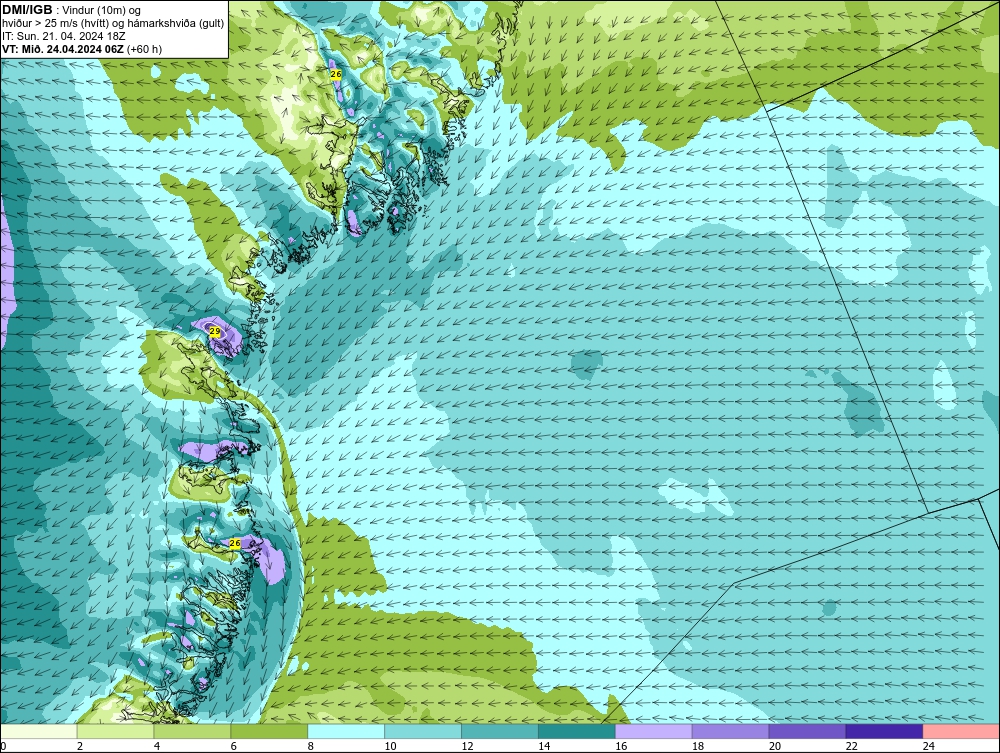Click the legend value '22'

pyautogui.click(x=851, y=746)
